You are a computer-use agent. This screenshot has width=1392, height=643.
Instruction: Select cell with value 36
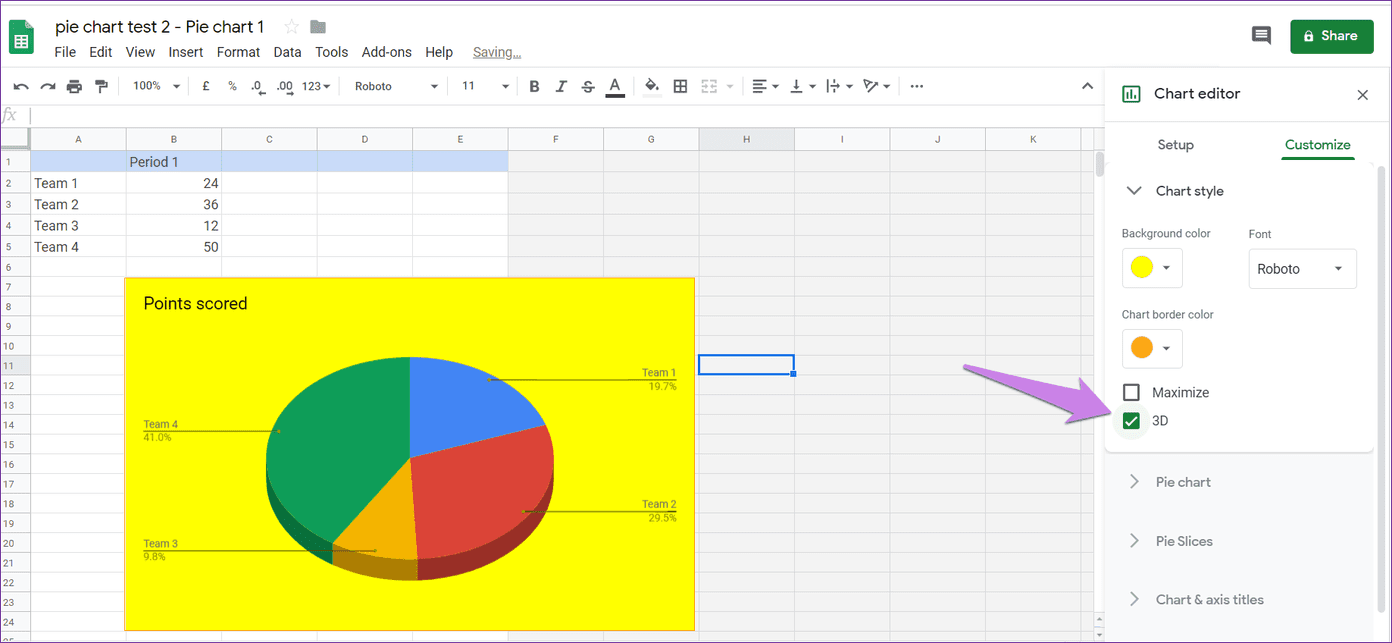click(174, 204)
